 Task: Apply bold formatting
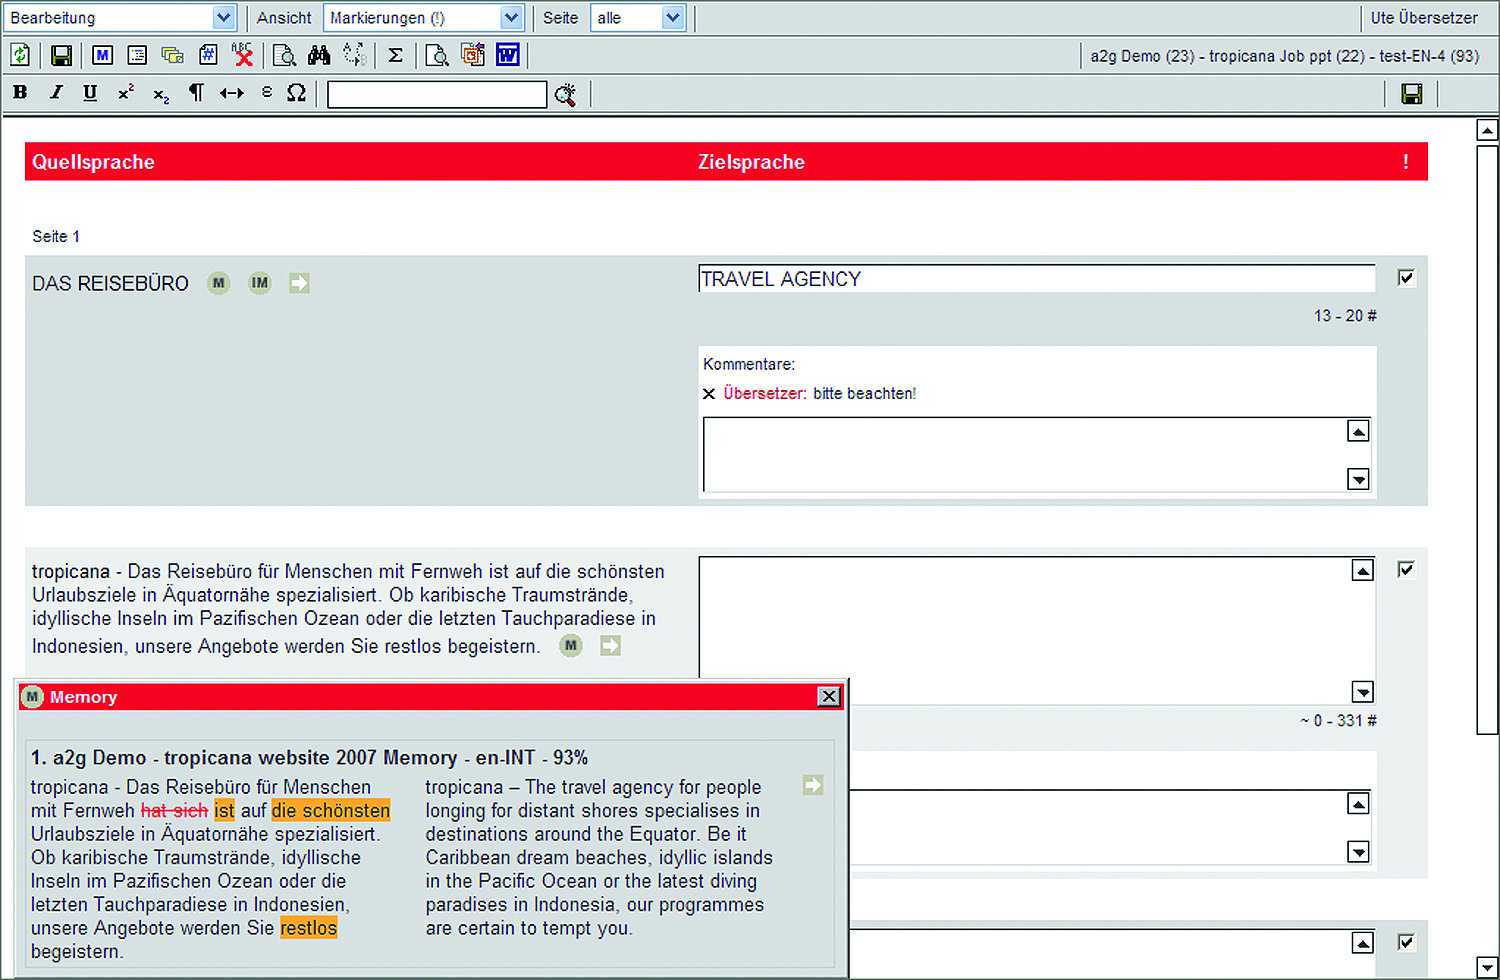click(20, 93)
